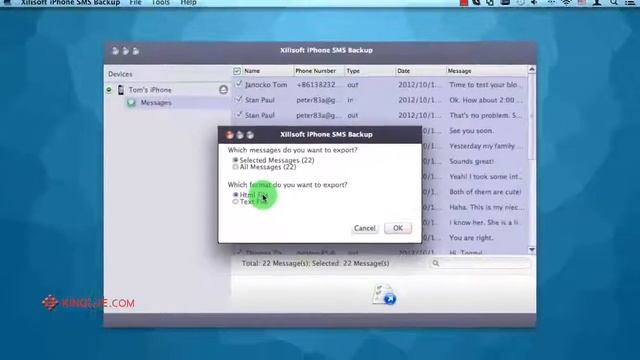Click 'Time to test your blo...' message text

[483, 84]
